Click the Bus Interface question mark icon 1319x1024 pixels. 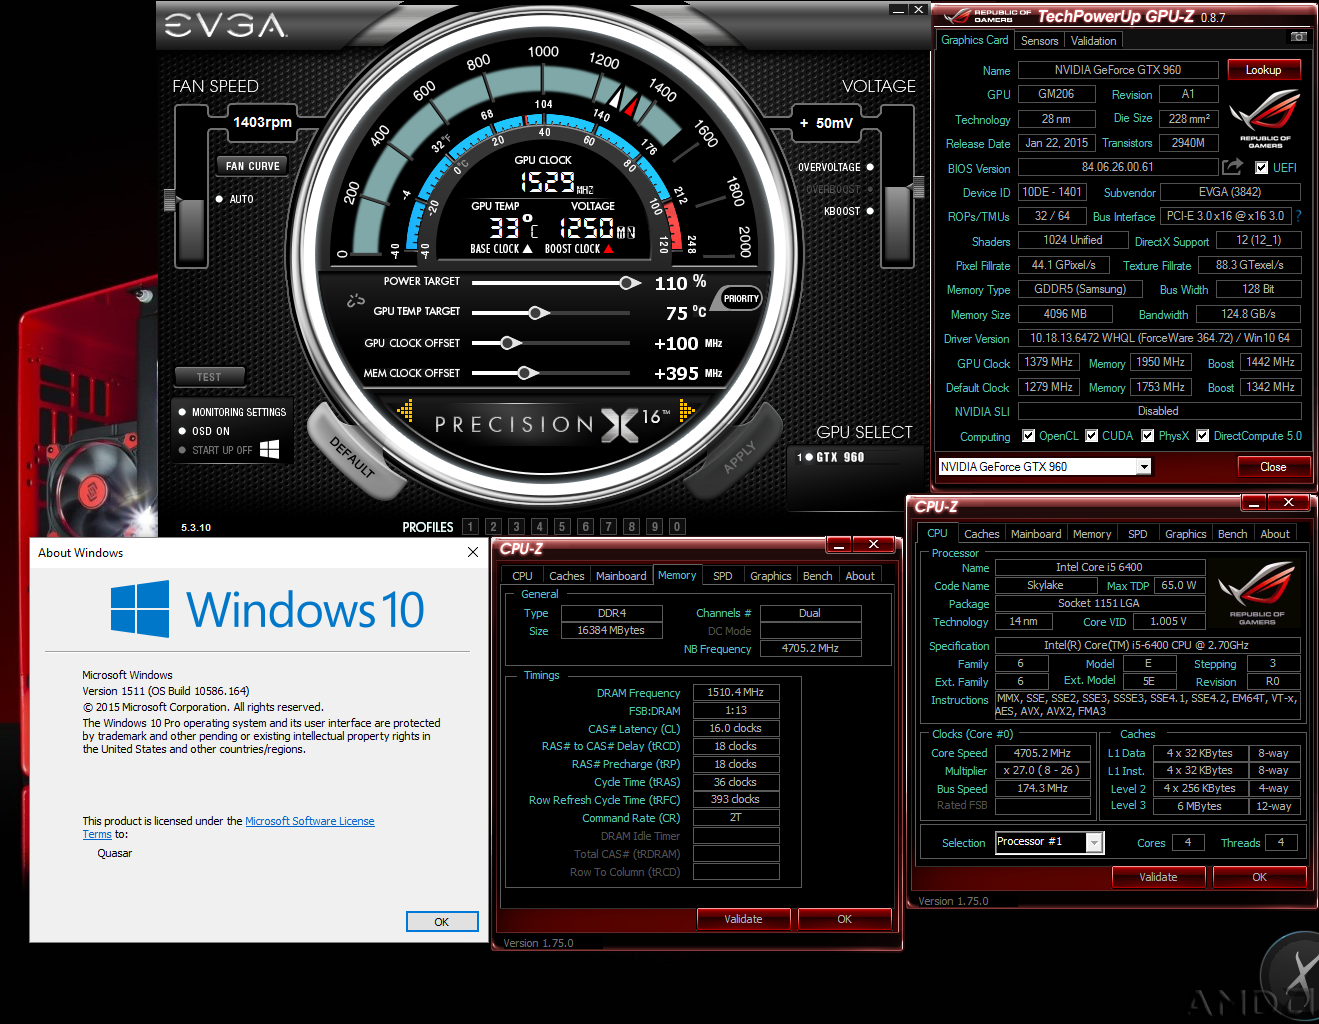click(1299, 216)
